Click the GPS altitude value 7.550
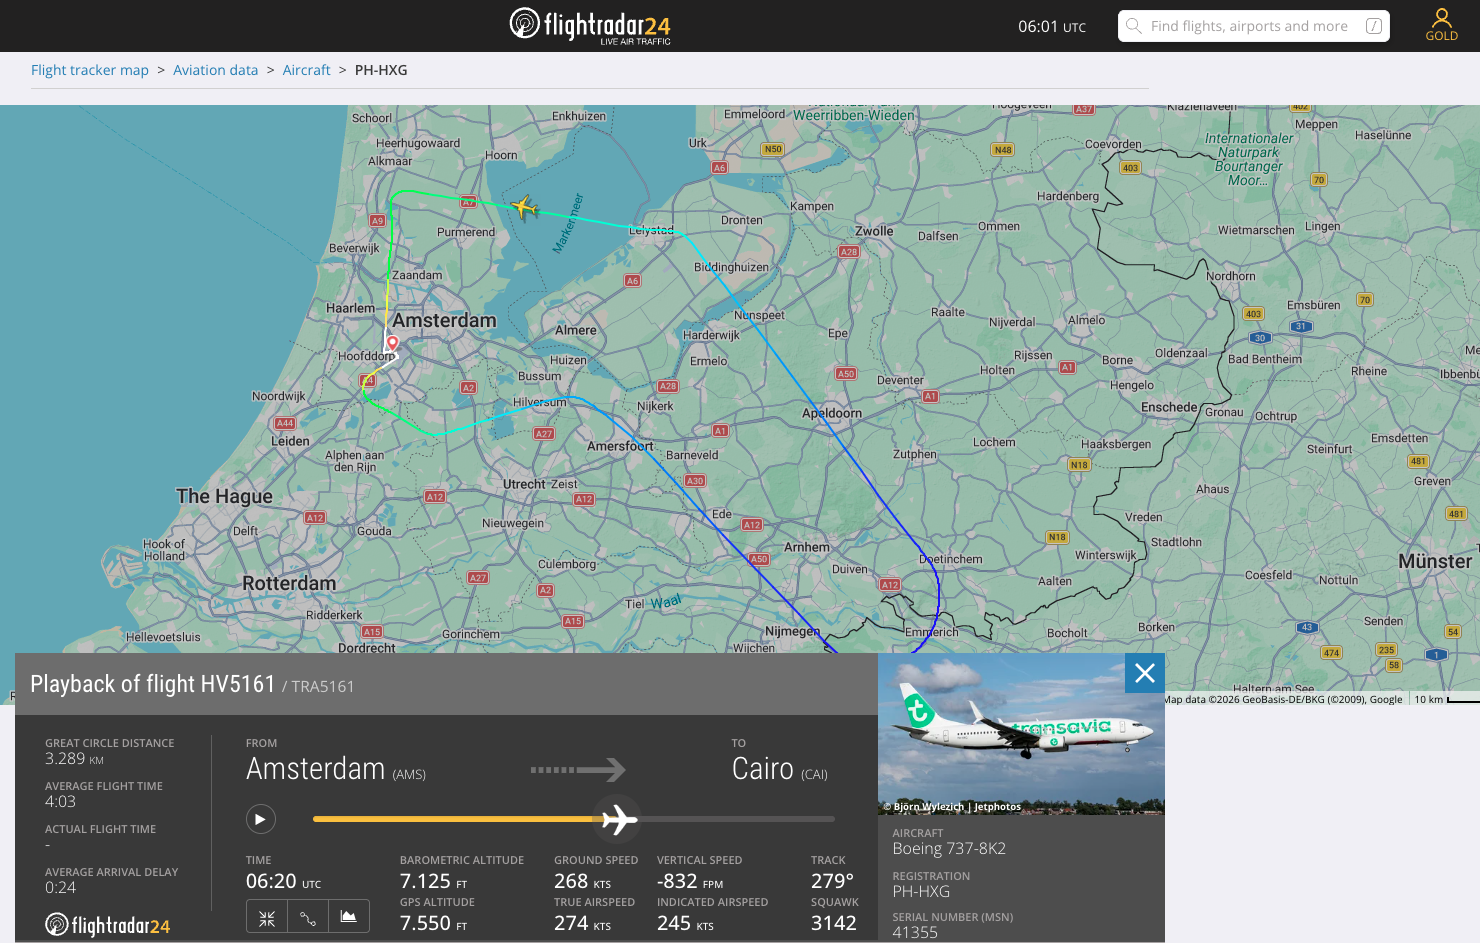The image size is (1480, 943). click(x=425, y=923)
